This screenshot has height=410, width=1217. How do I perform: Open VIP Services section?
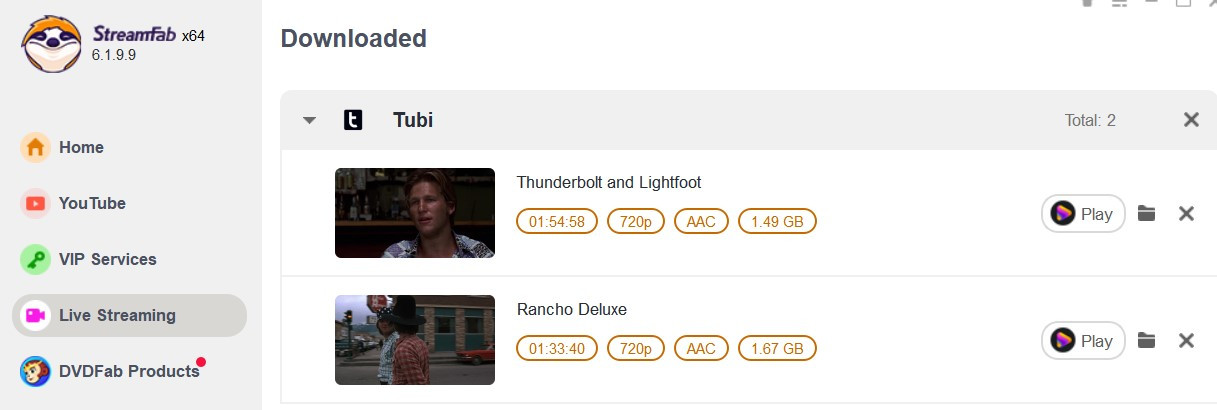(x=129, y=259)
